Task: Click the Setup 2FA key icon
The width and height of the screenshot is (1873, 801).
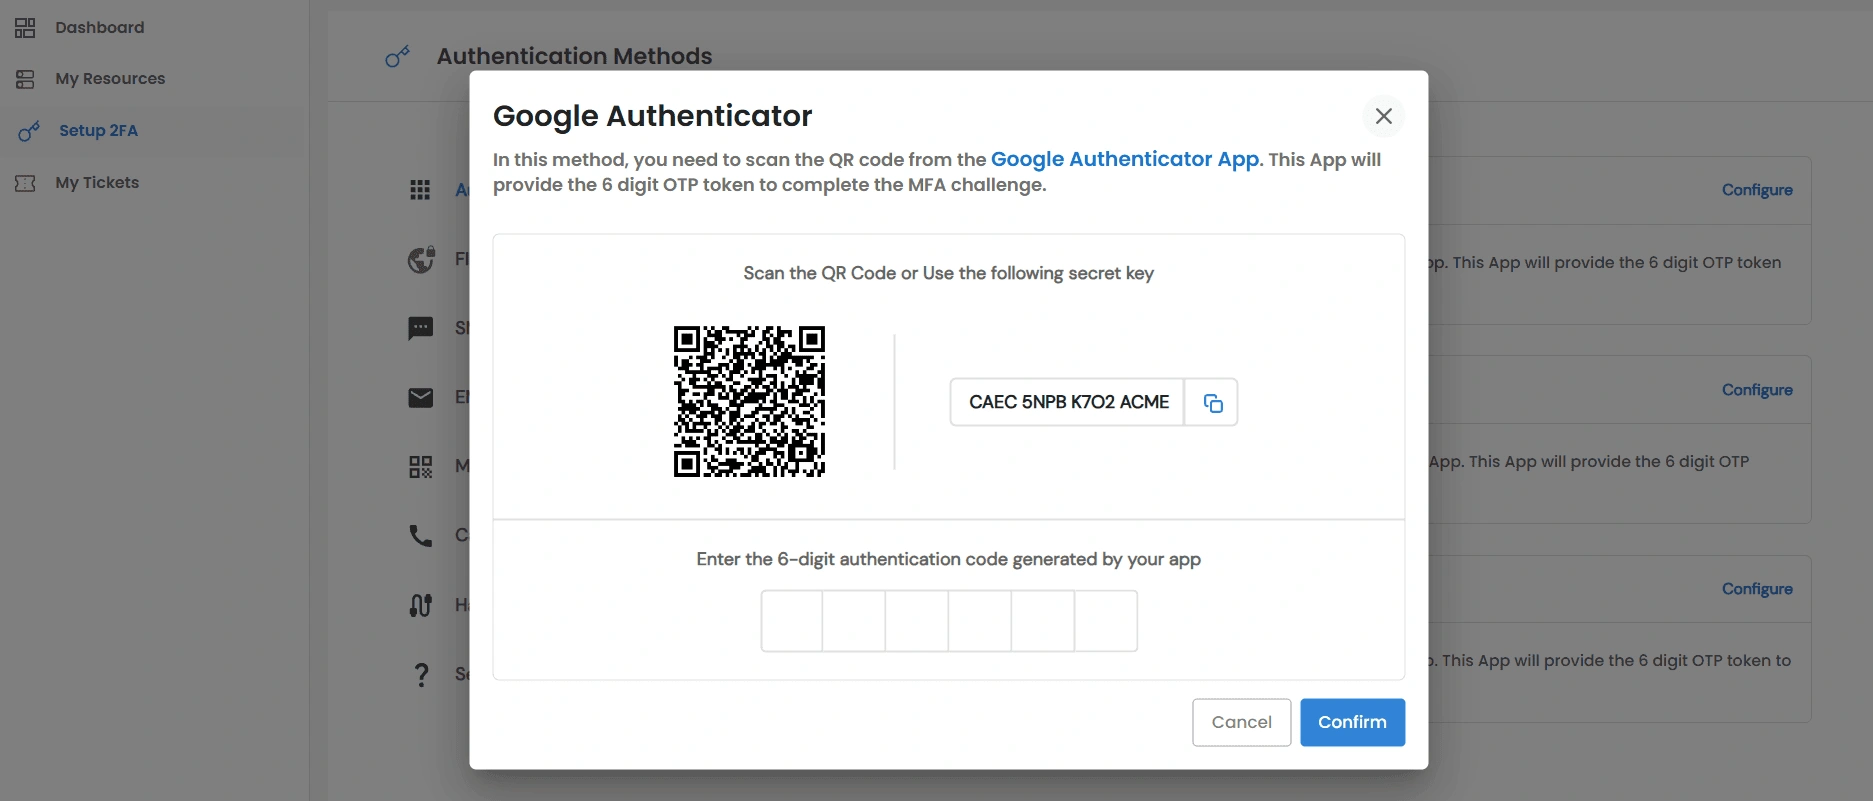Action: click(29, 131)
